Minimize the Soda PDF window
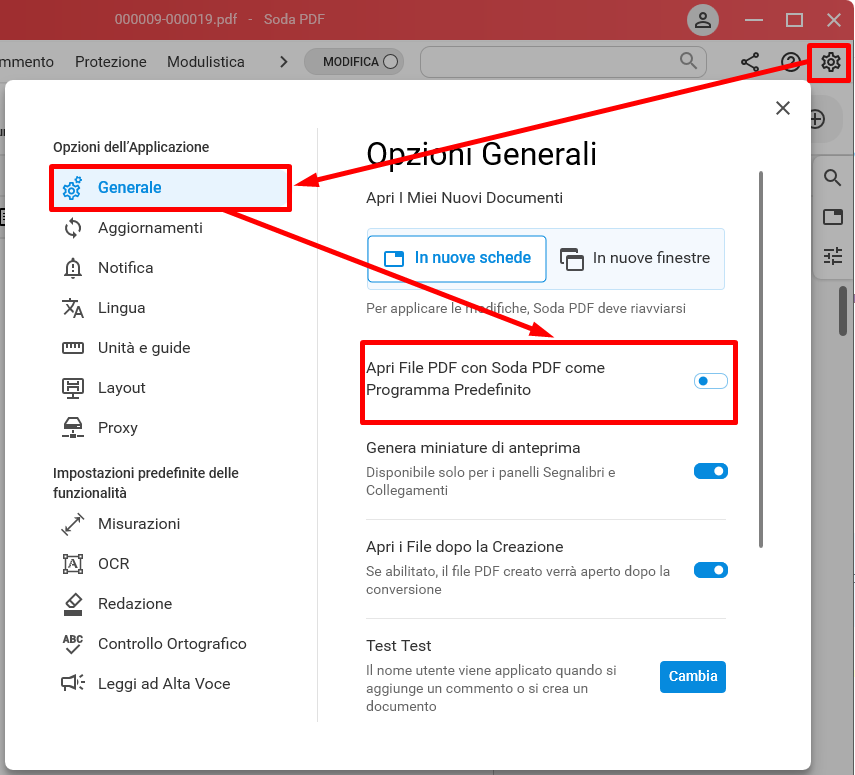Image resolution: width=855 pixels, height=775 pixels. [x=754, y=20]
